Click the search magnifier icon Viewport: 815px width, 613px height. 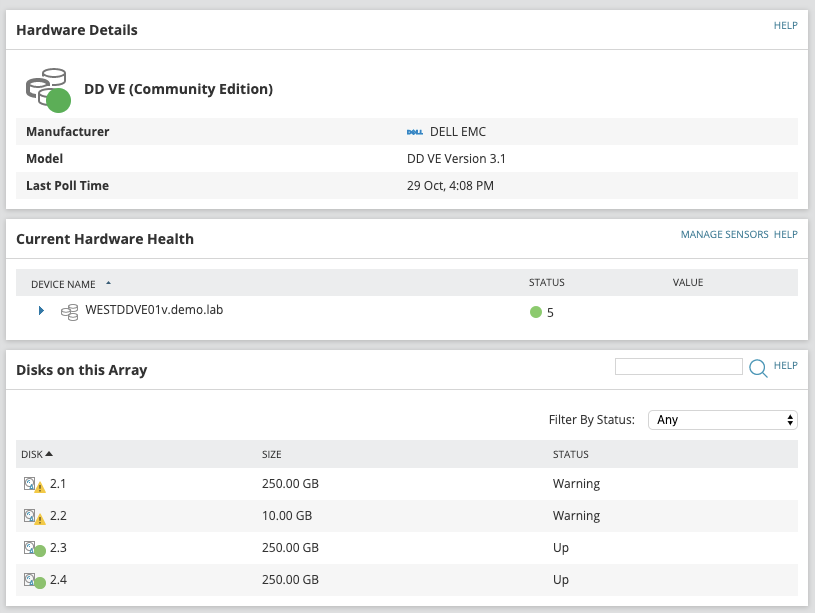[x=758, y=368]
